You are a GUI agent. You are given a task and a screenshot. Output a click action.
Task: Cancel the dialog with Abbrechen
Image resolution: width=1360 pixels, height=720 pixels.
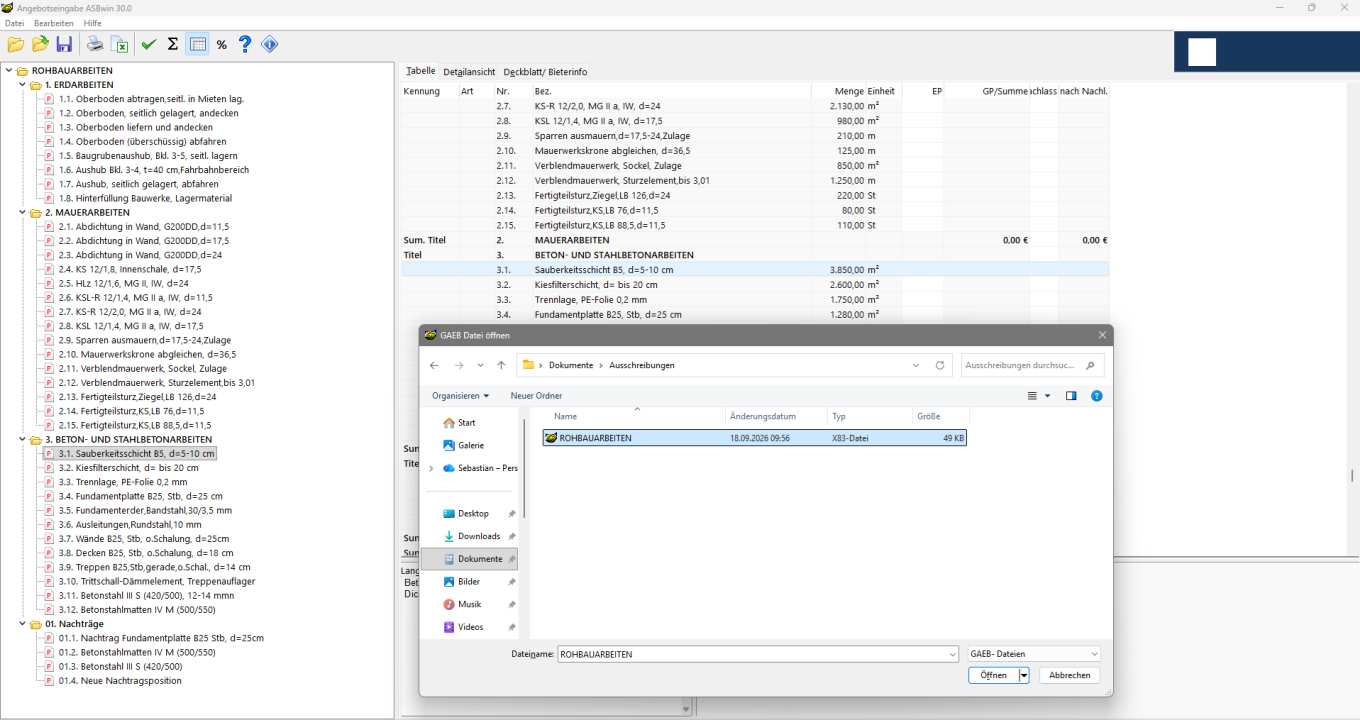pos(1069,675)
